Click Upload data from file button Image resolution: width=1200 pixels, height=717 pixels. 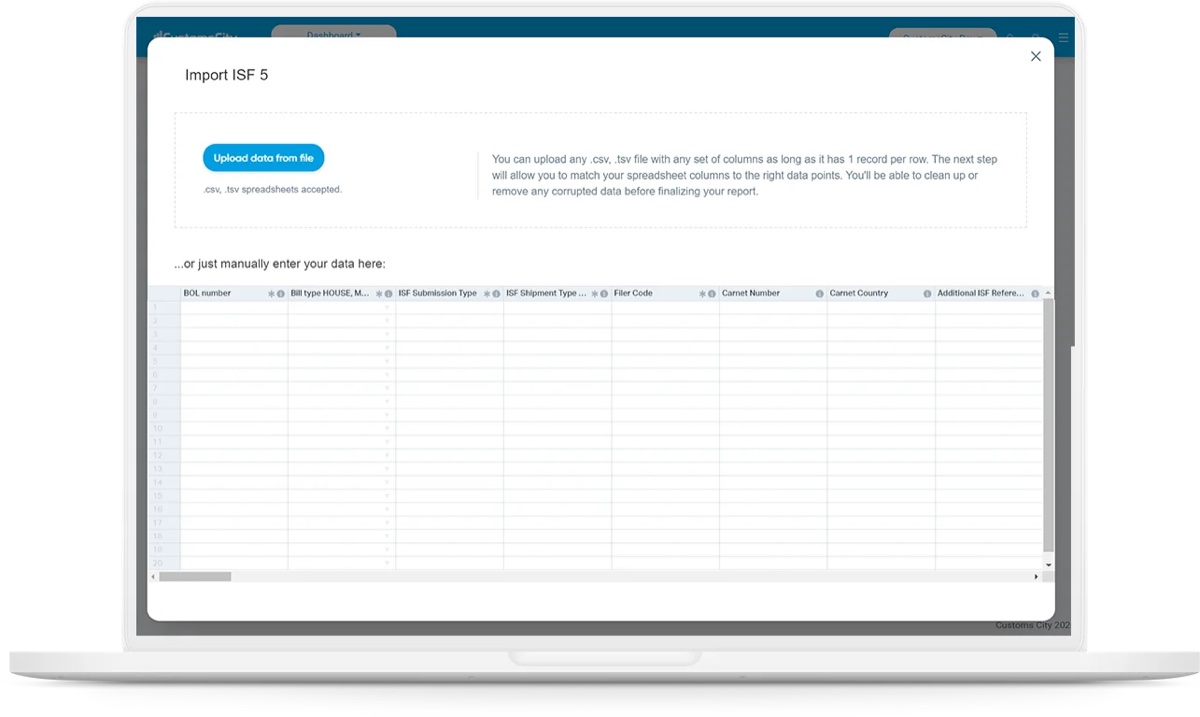coord(263,158)
